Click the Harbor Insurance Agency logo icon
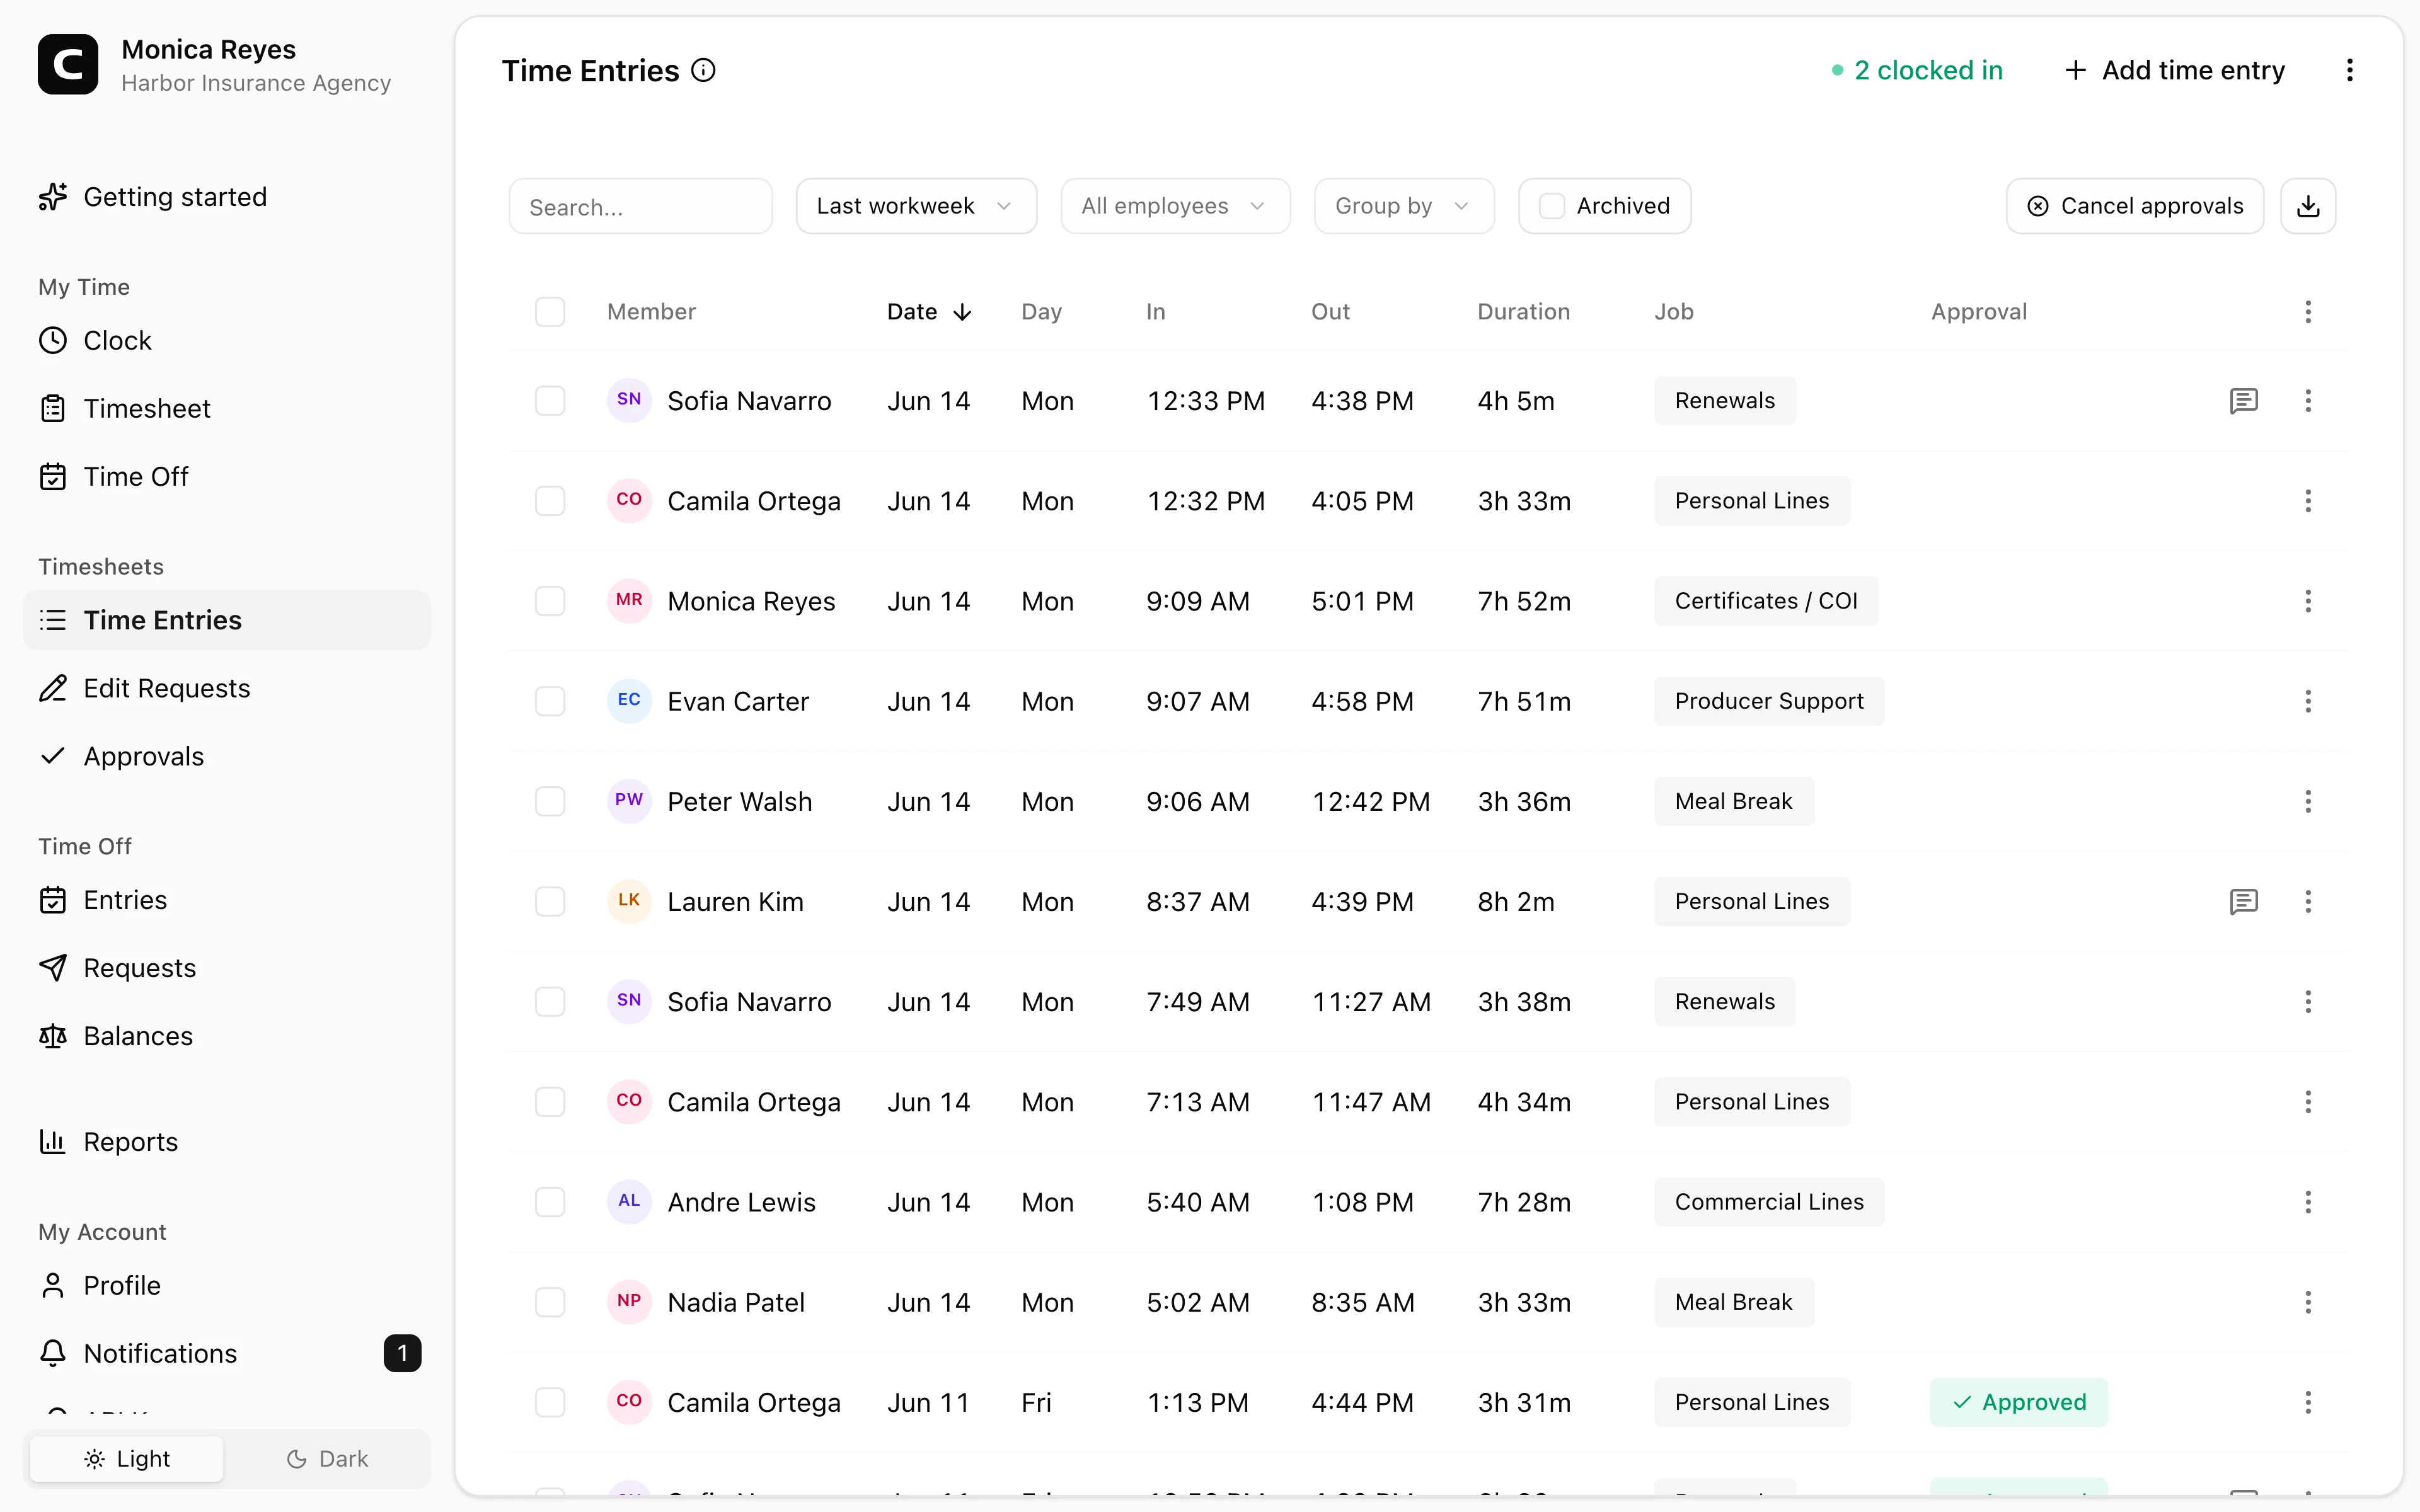 coord(68,65)
